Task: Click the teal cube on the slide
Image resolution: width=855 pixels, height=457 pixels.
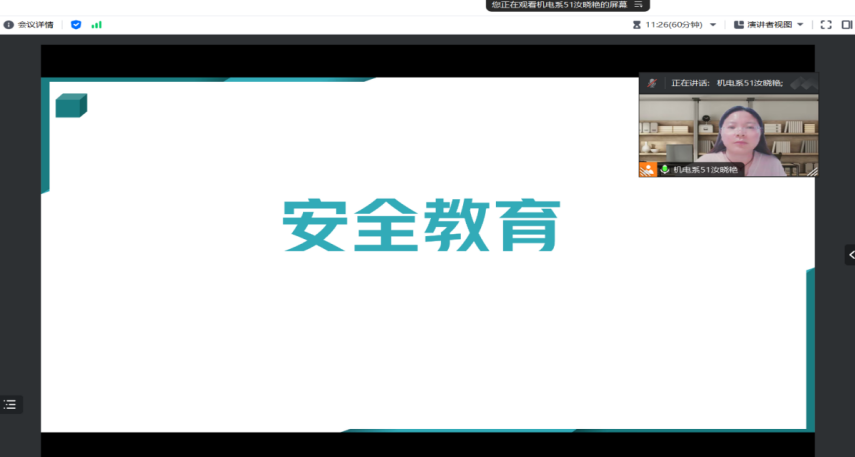Action: [x=71, y=105]
